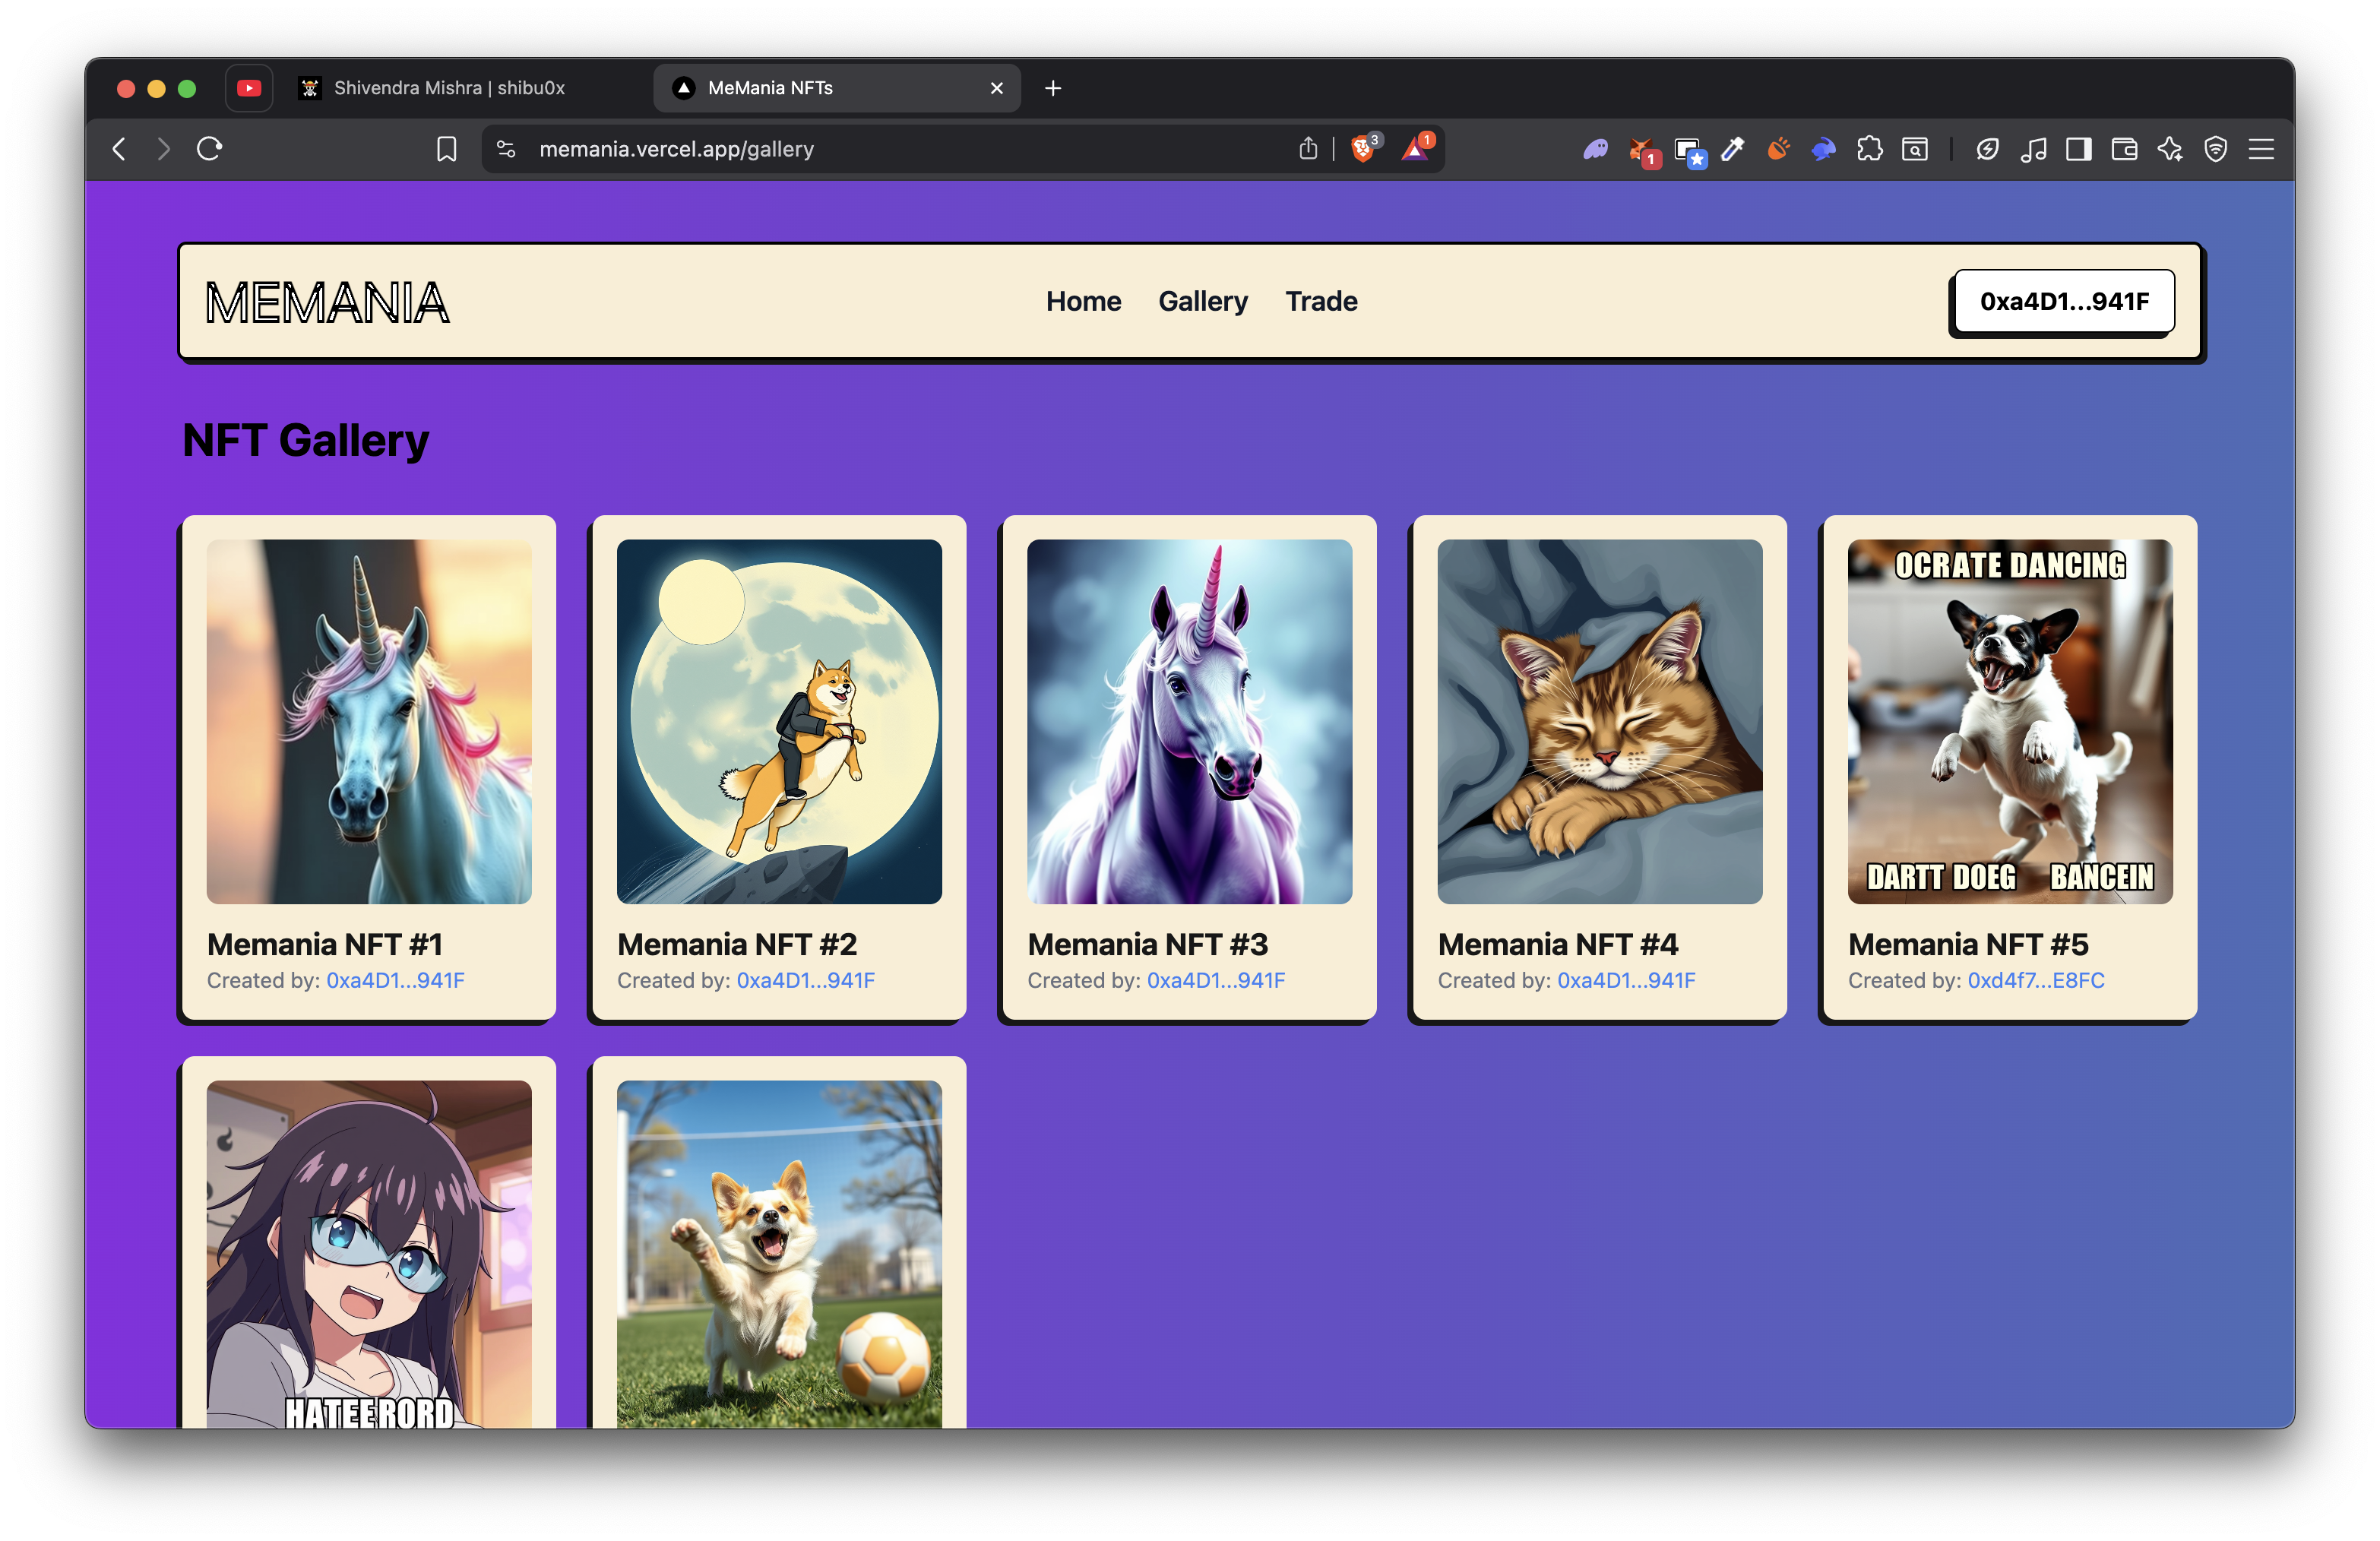Select the eyedropper color picker extension
Image resolution: width=2380 pixels, height=1541 pixels.
coord(1732,149)
